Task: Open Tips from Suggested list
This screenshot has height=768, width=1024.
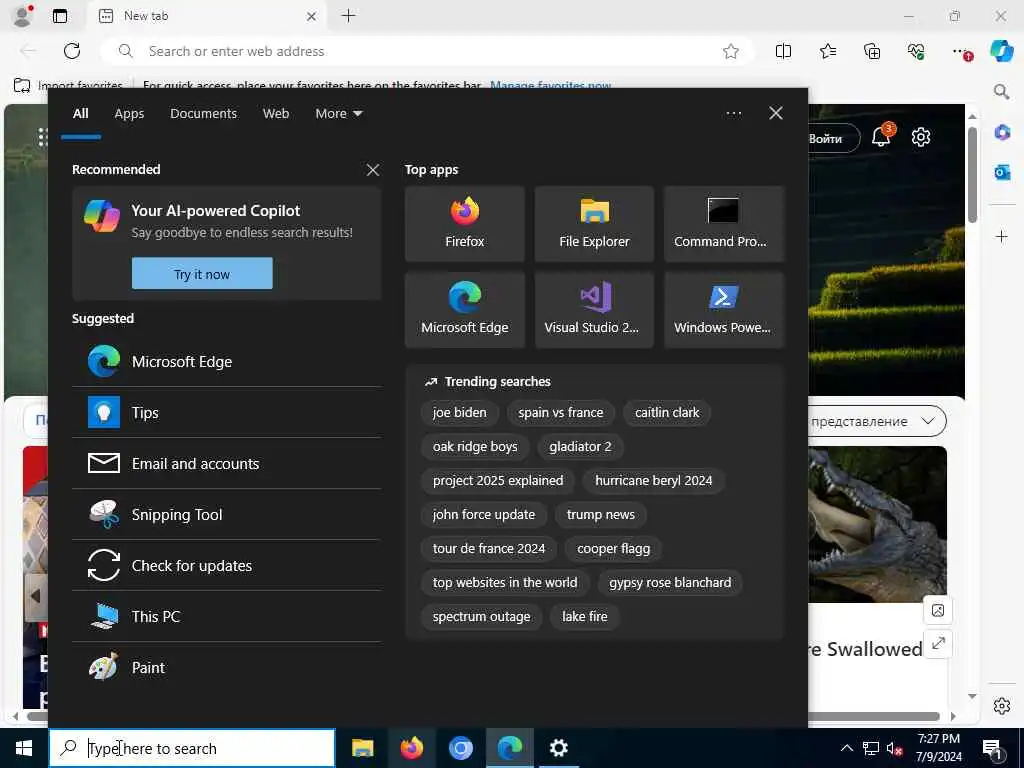Action: pyautogui.click(x=227, y=413)
